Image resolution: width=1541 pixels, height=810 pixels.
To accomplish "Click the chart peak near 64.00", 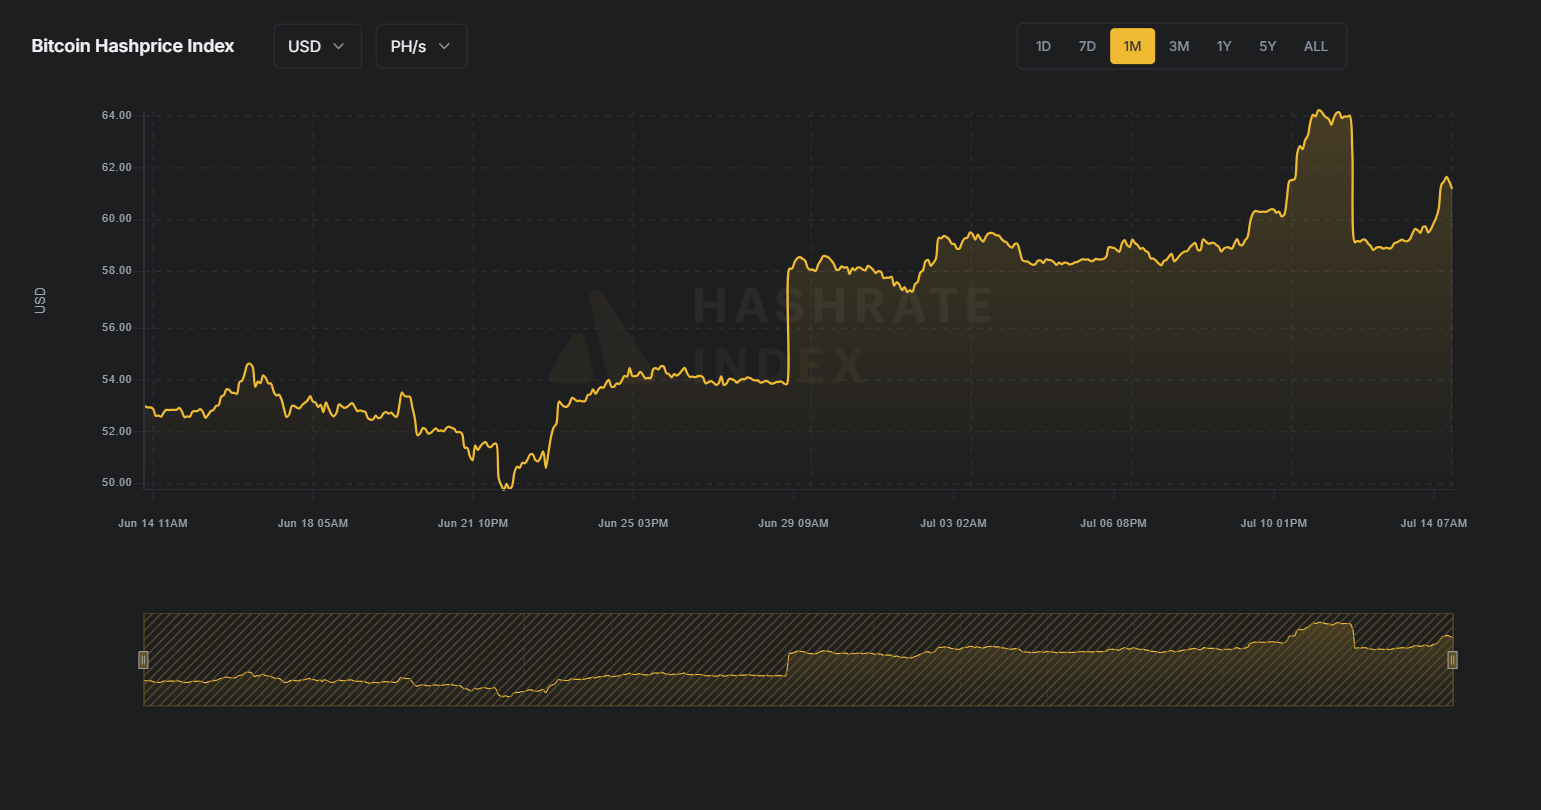I will (x=1320, y=111).
